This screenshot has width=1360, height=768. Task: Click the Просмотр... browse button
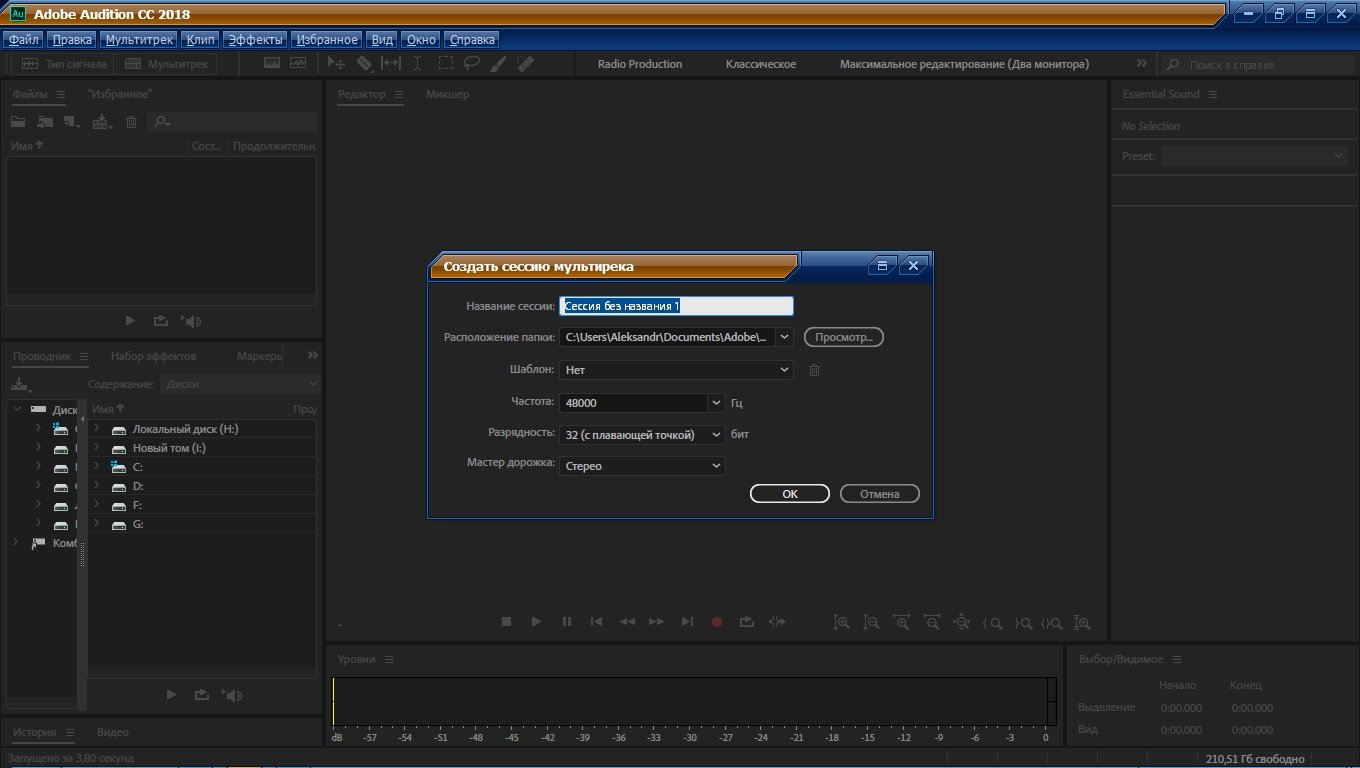pyautogui.click(x=843, y=337)
